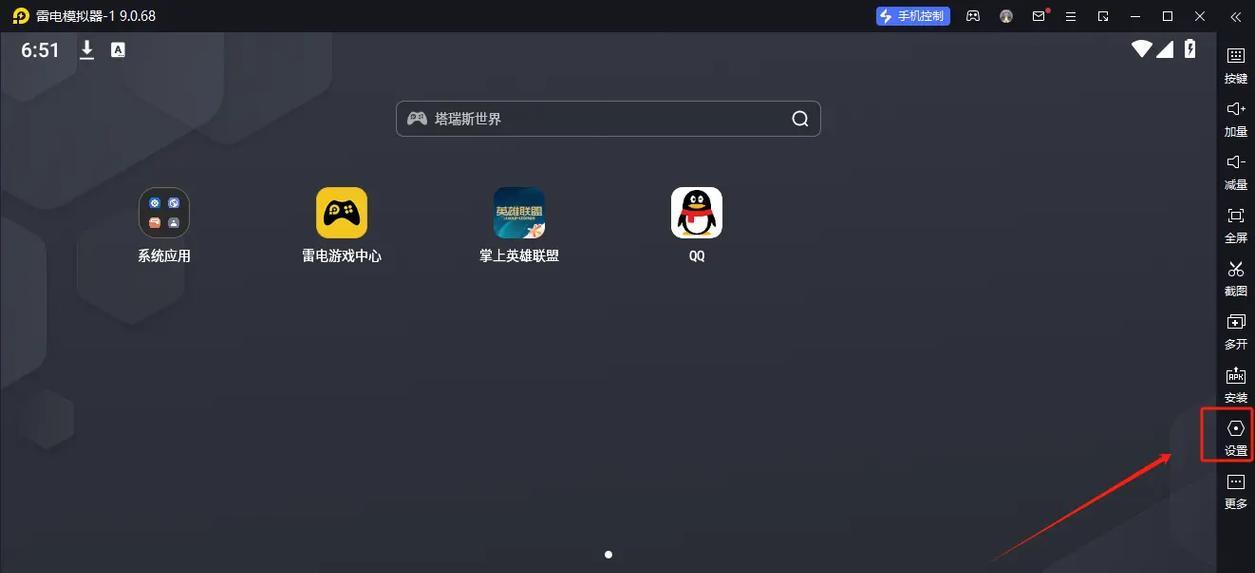This screenshot has width=1255, height=573.
Task: Take a screenshot with 截图
Action: 1236,278
